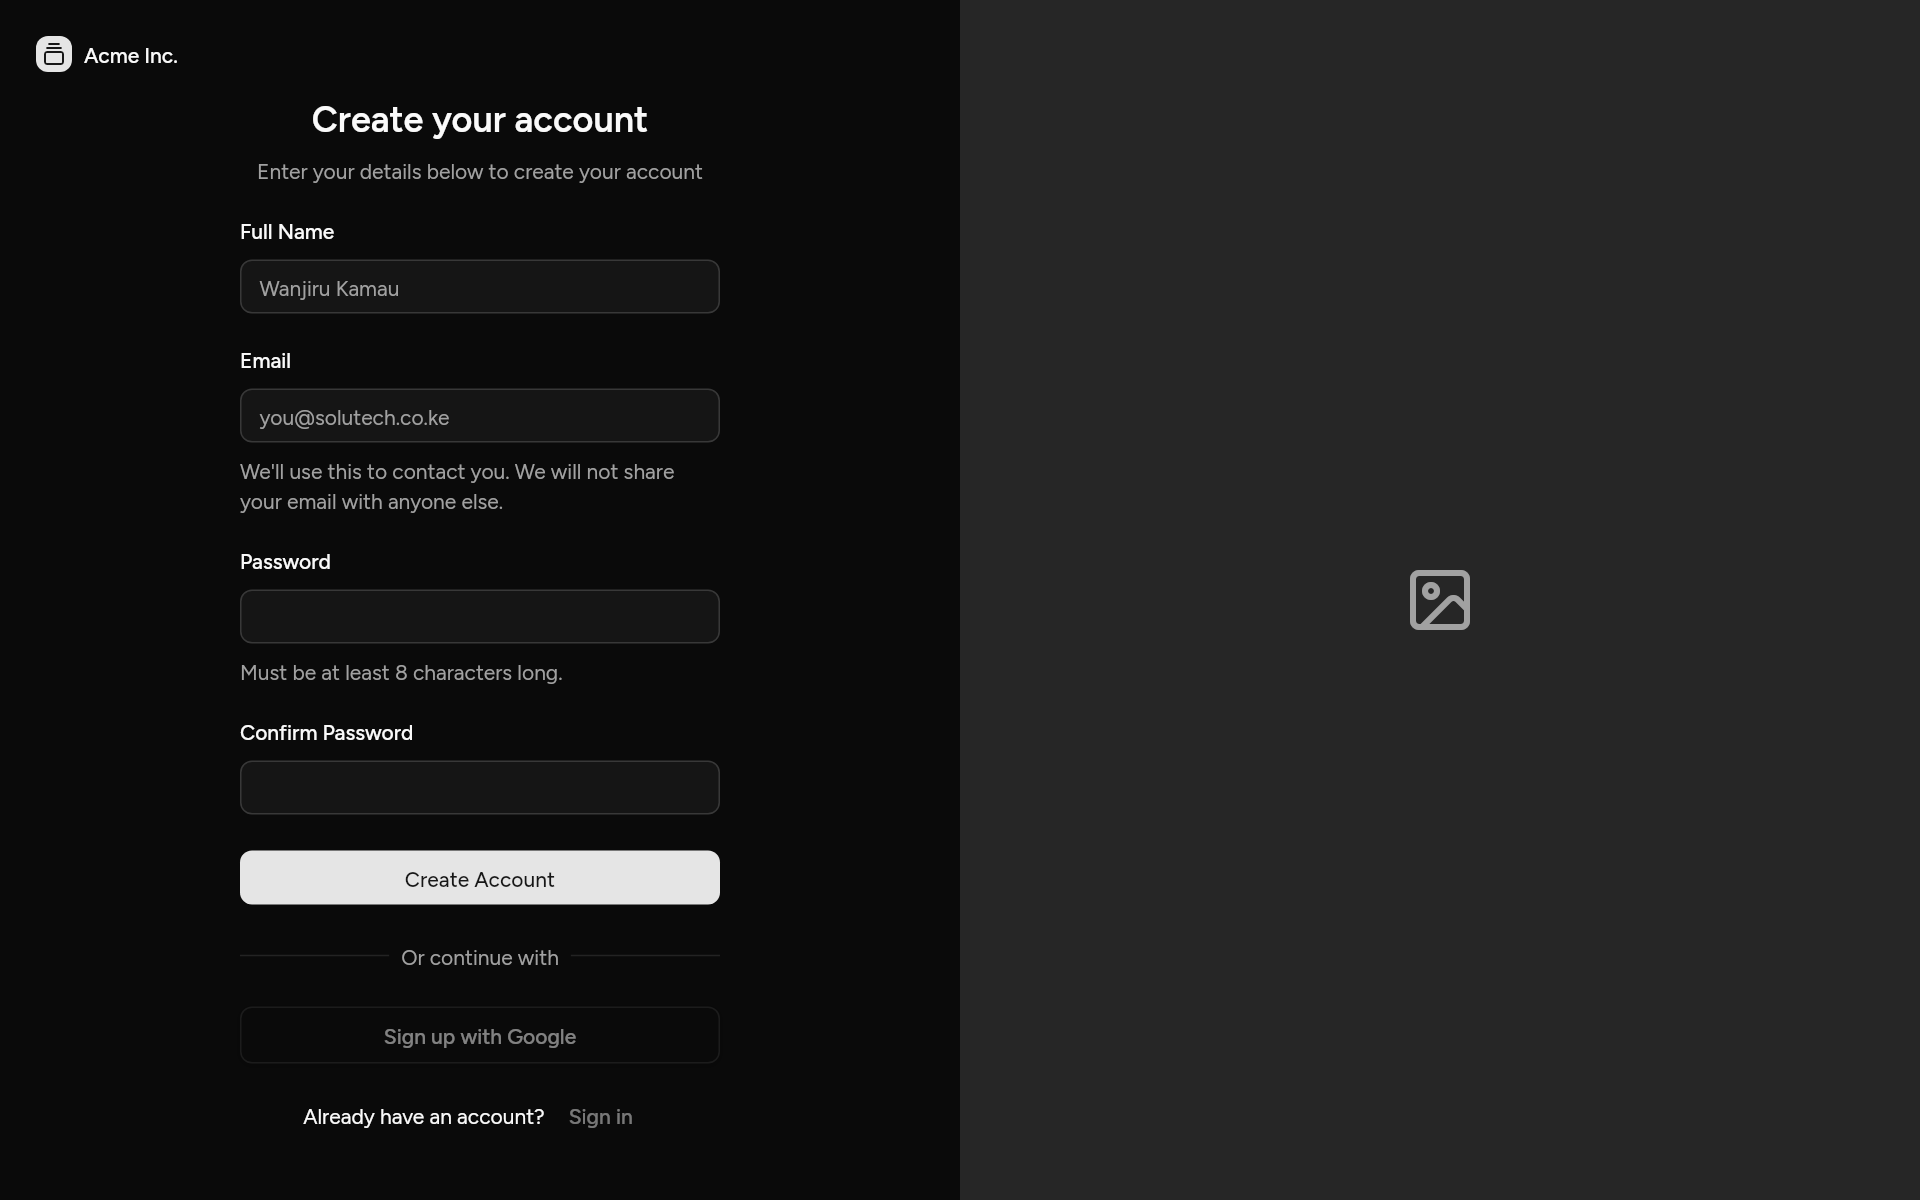
Task: Follow the Sign in link
Action: (600, 1117)
